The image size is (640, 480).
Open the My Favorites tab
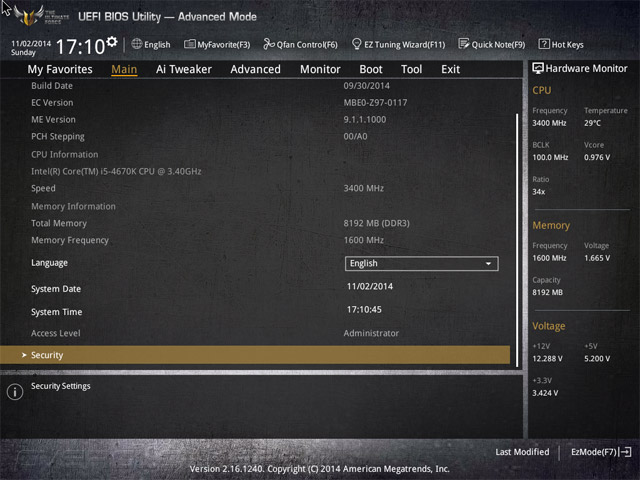pos(60,69)
